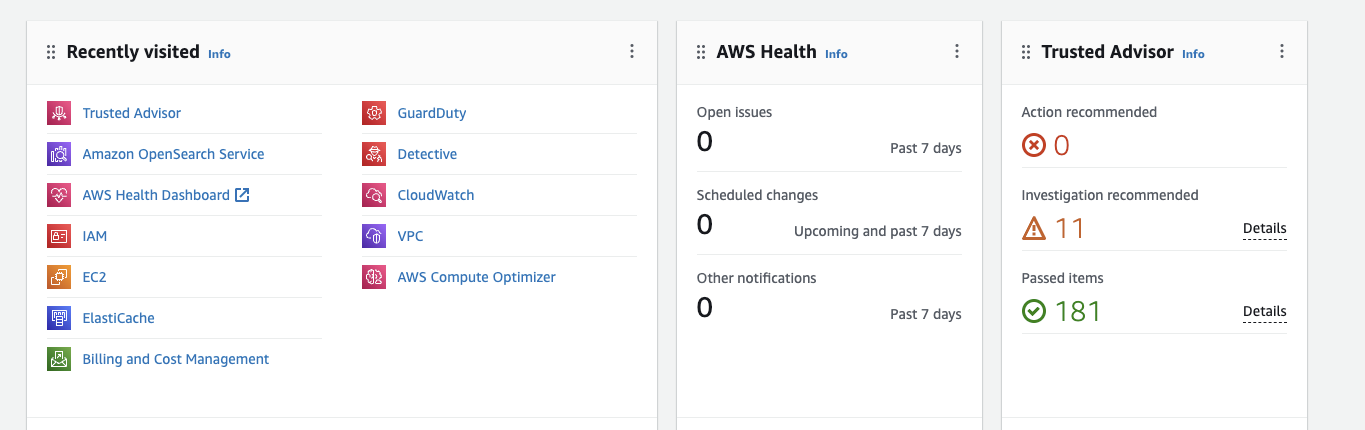Click the 'Upcoming and past 7 days' text
Screen dimensions: 1365x430
coord(878,231)
